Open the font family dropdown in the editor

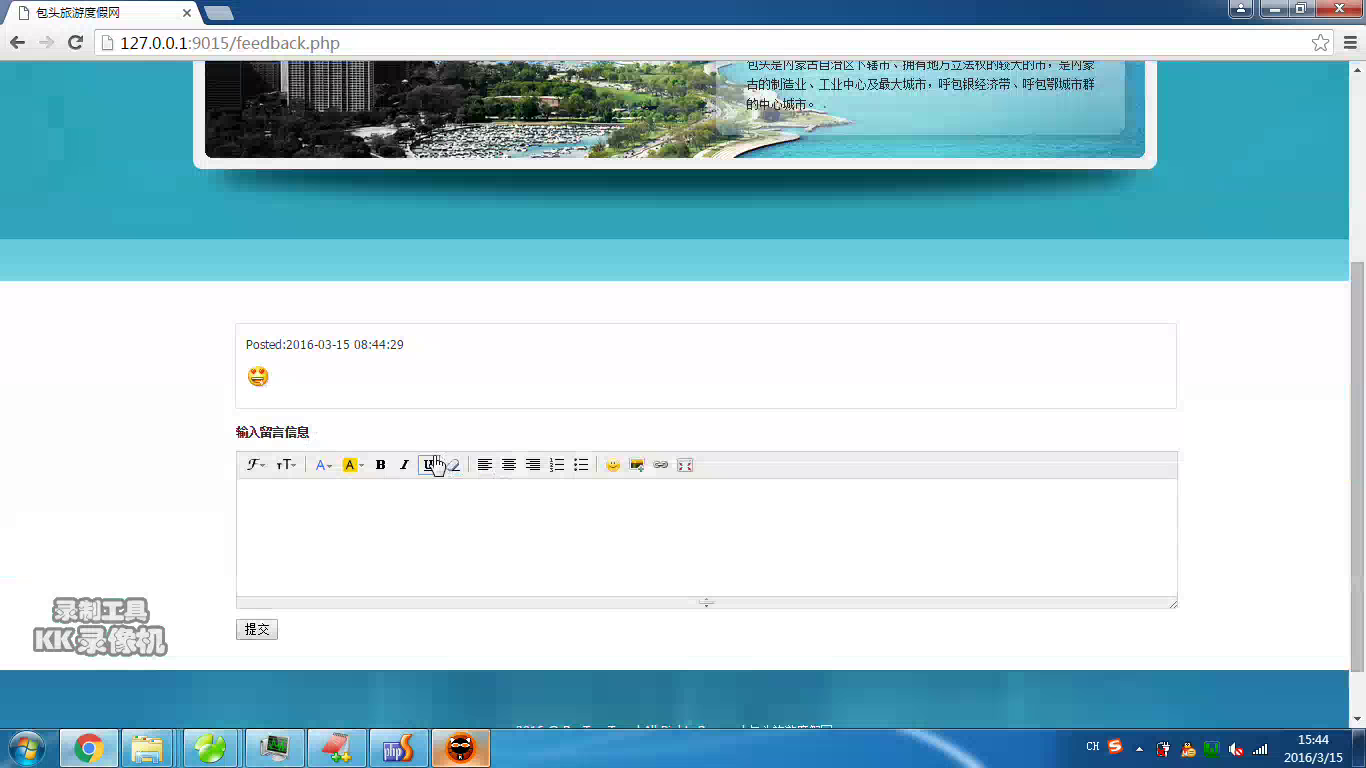click(x=256, y=465)
